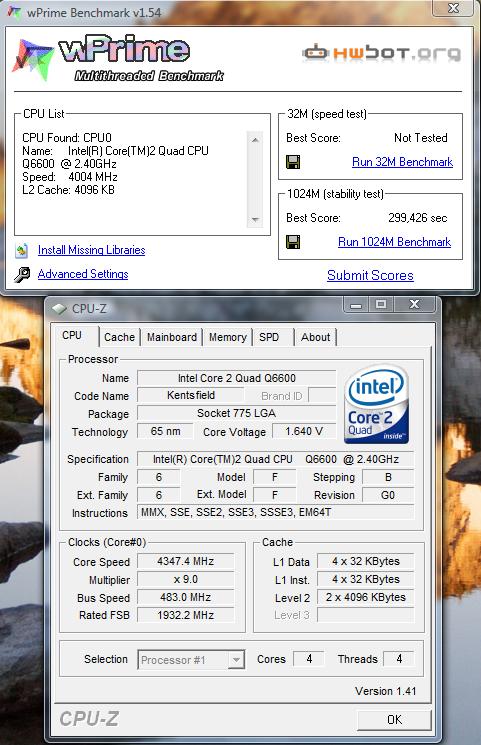
Task: Click the Submit Scores link
Action: (x=370, y=276)
